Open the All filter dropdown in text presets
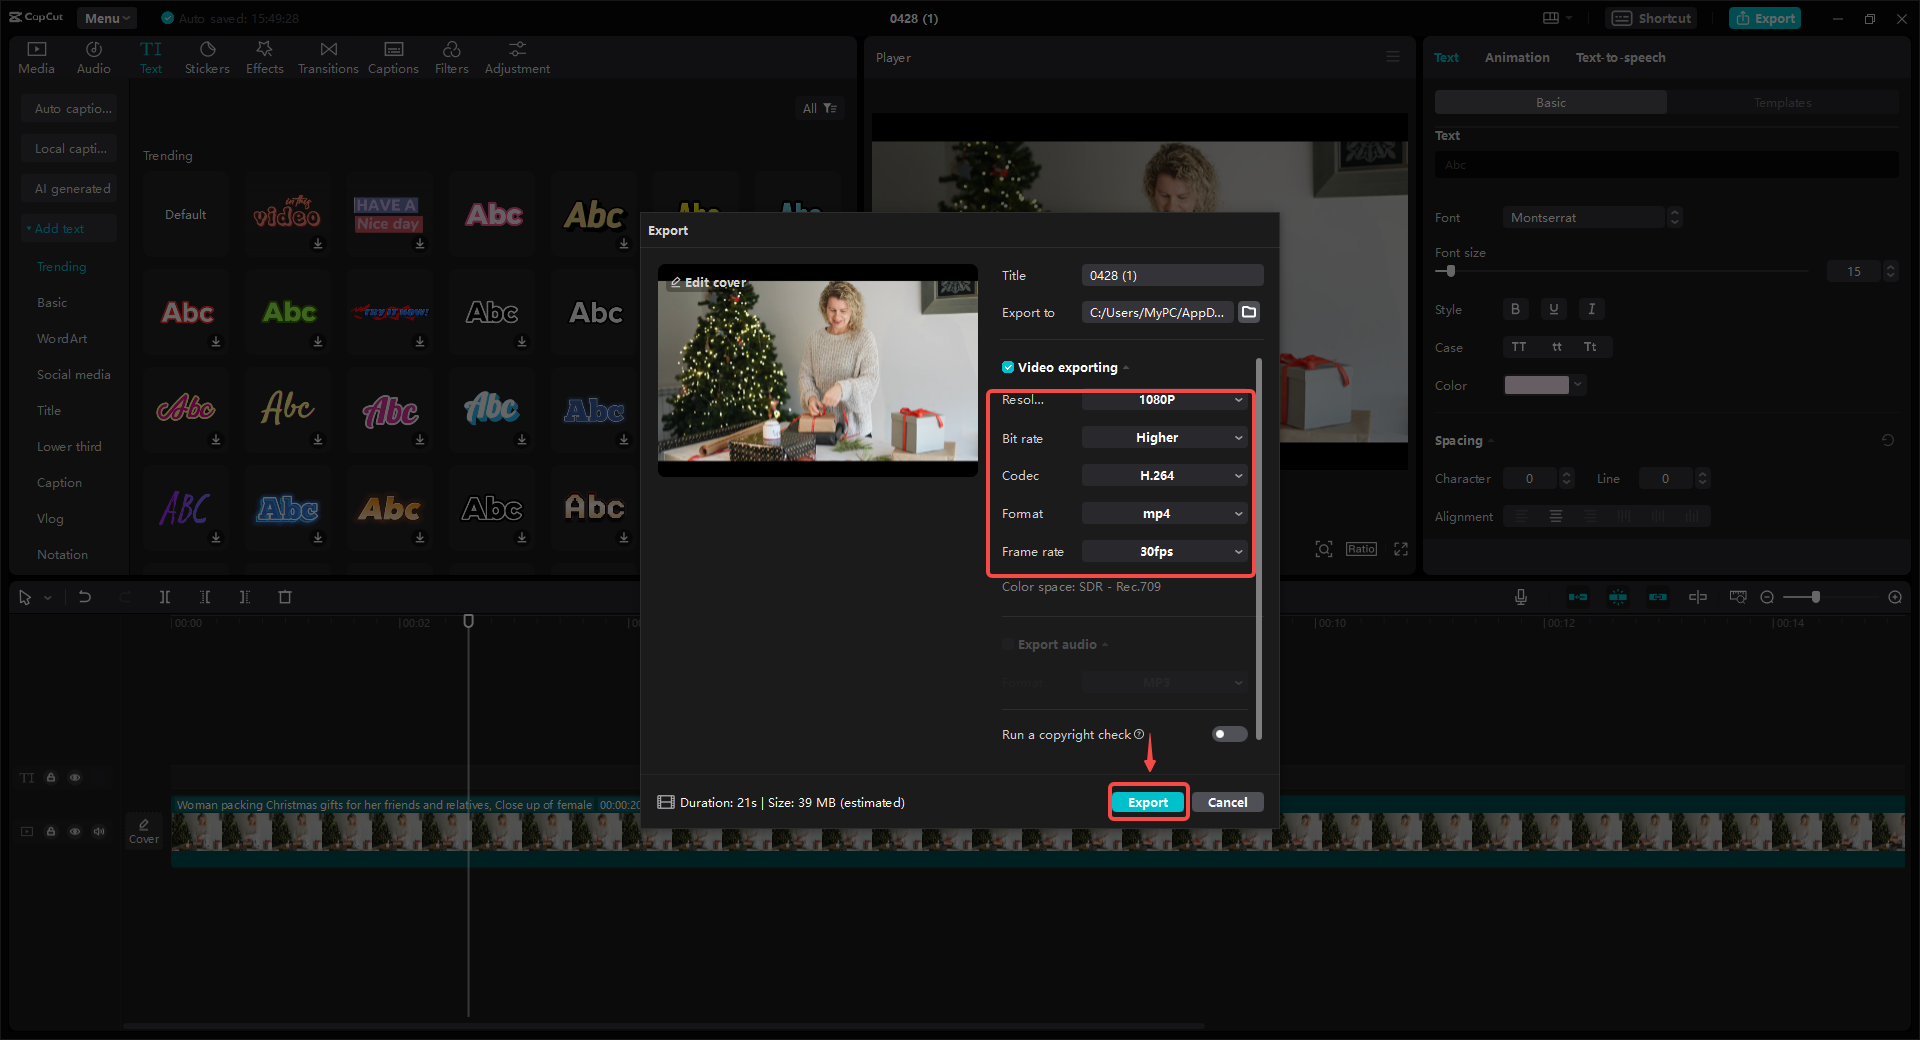Screen dimensions: 1920x1040 [x=820, y=108]
